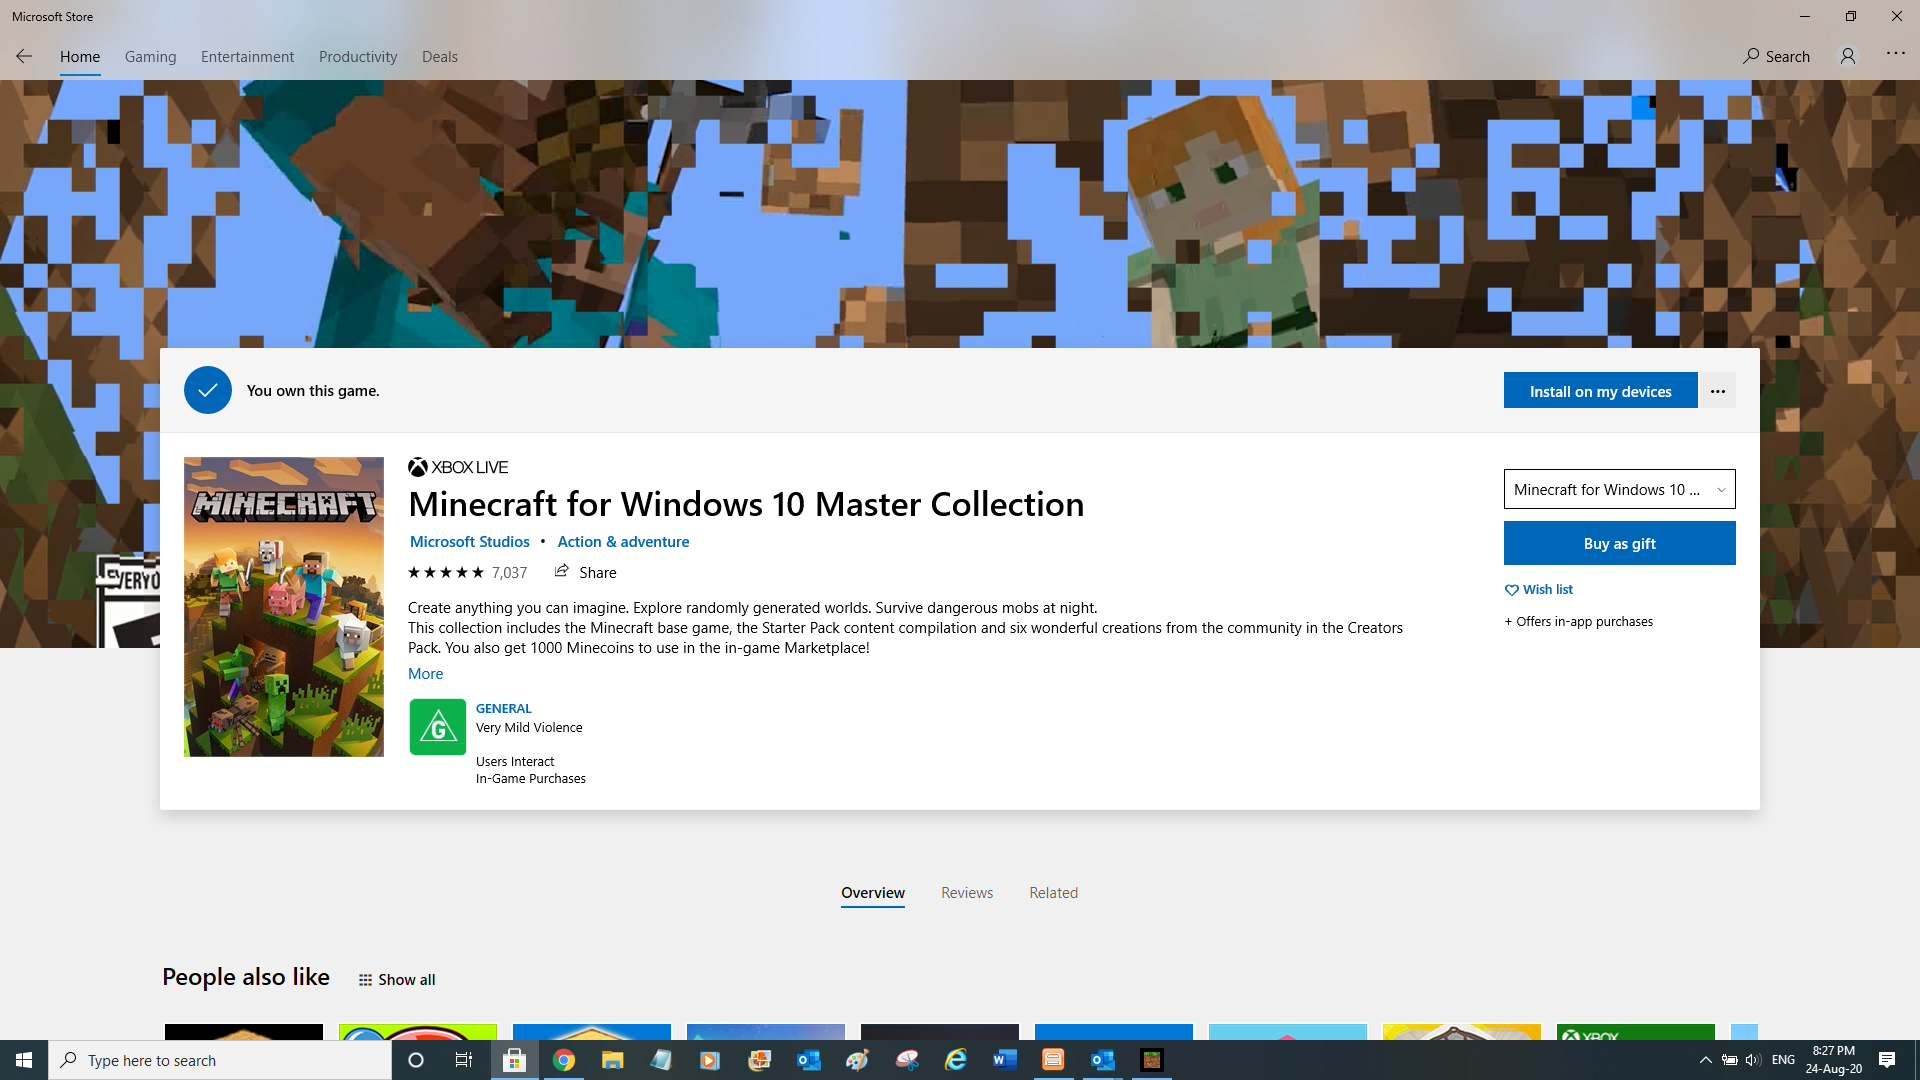Switch to the Gaming tab

[x=150, y=57]
